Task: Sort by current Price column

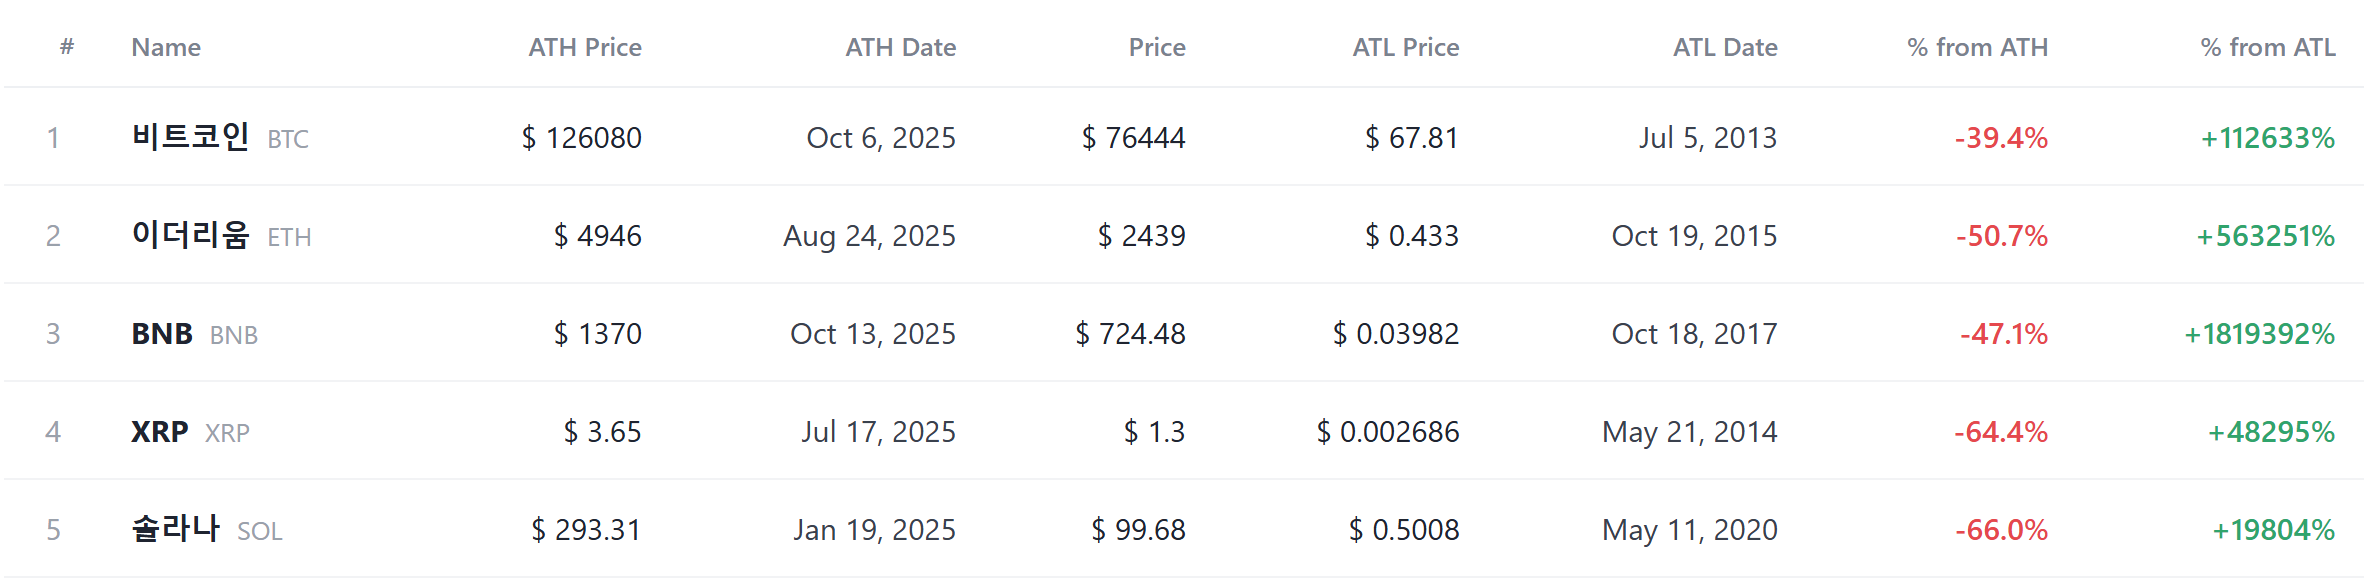Action: [1157, 47]
